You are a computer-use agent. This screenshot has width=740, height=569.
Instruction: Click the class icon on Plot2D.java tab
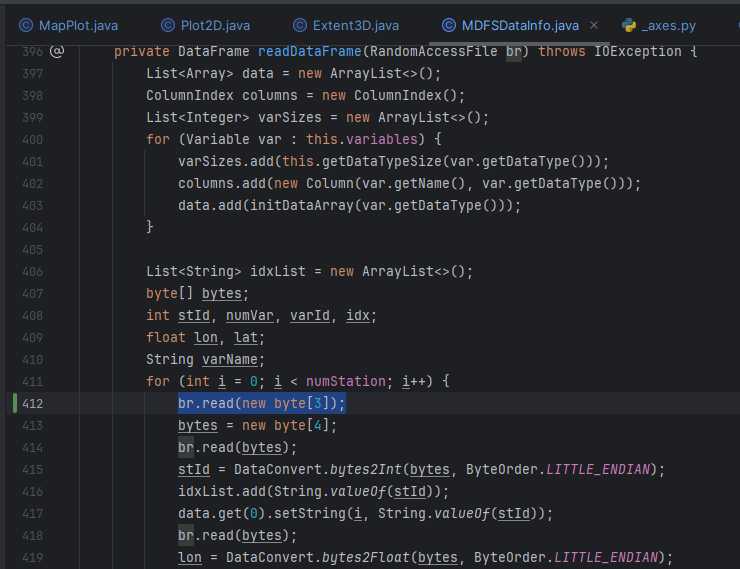[167, 25]
